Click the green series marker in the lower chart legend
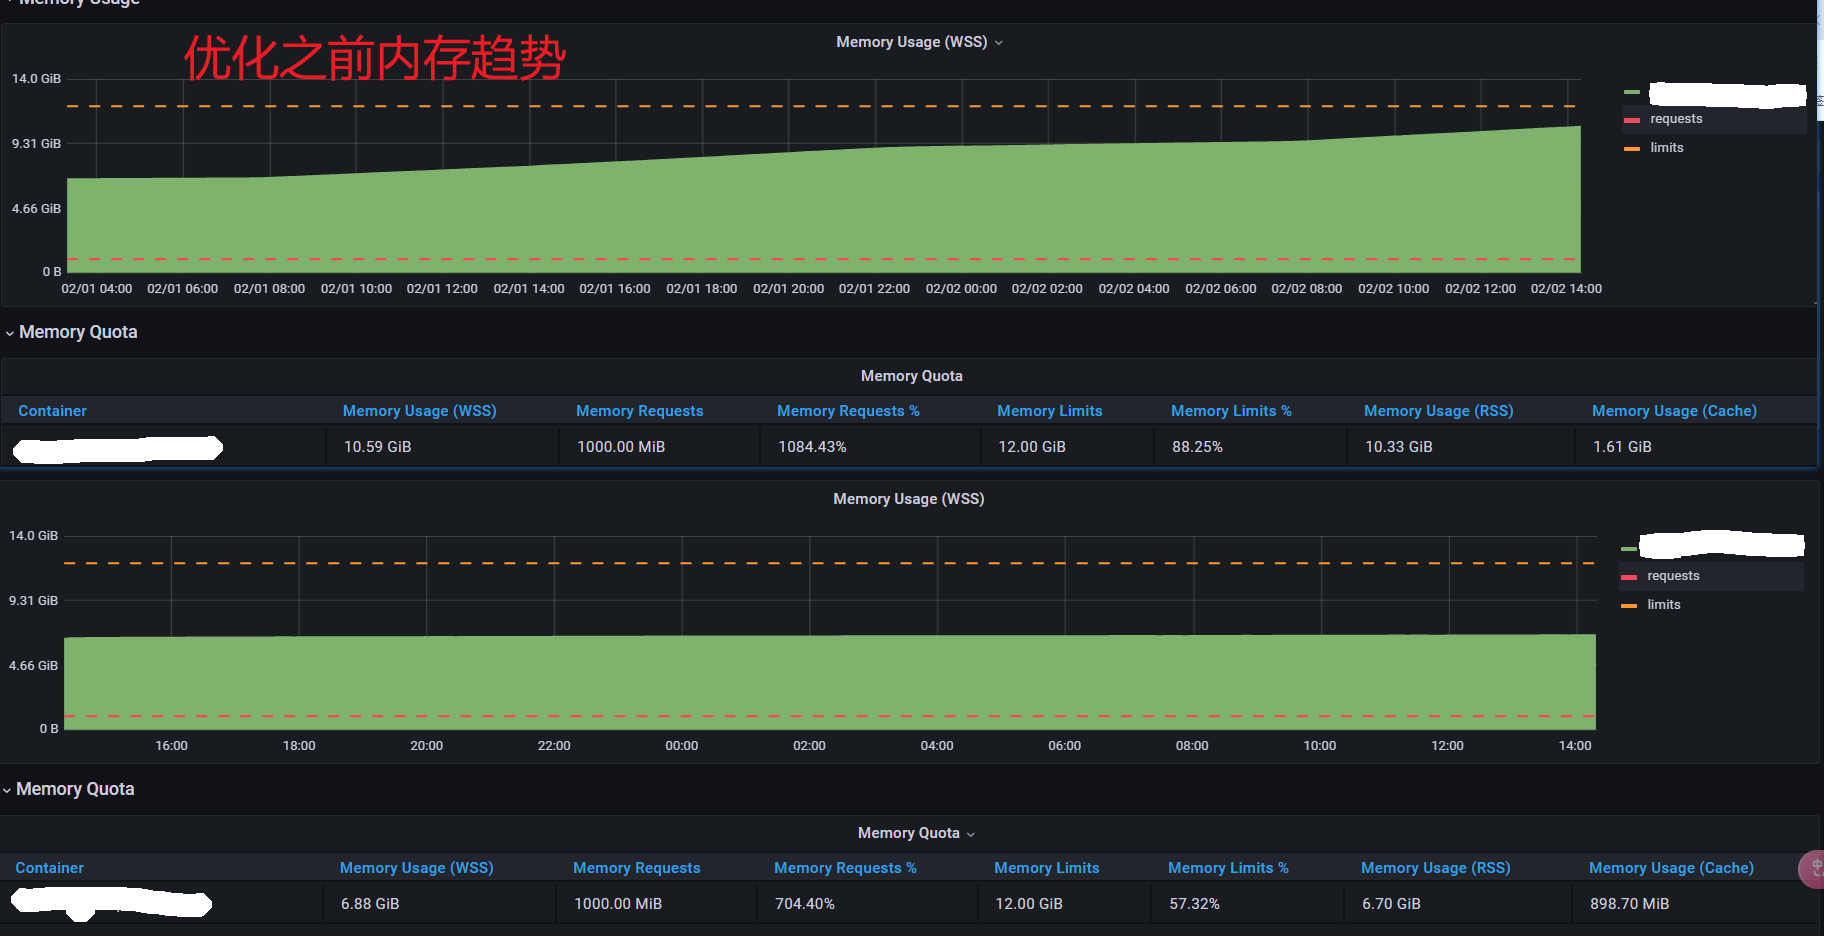Screen dimensions: 1824x936 [1629, 549]
